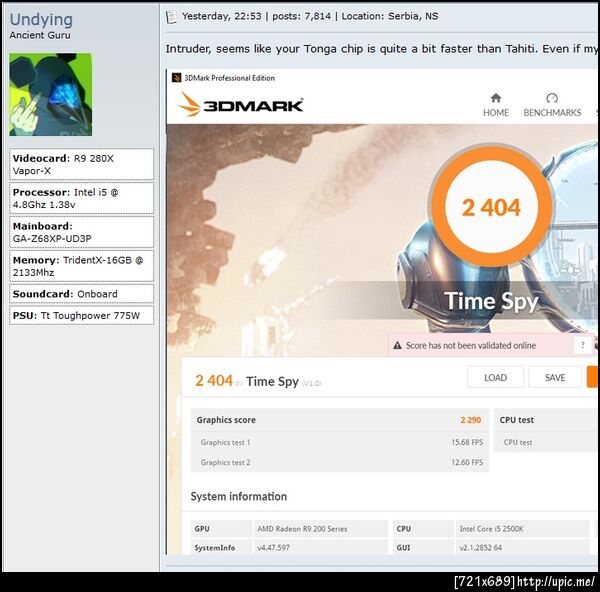Click 'Intel Core i5 2500K' CPU value
Viewport: 600px width, 592px height.
[491, 528]
